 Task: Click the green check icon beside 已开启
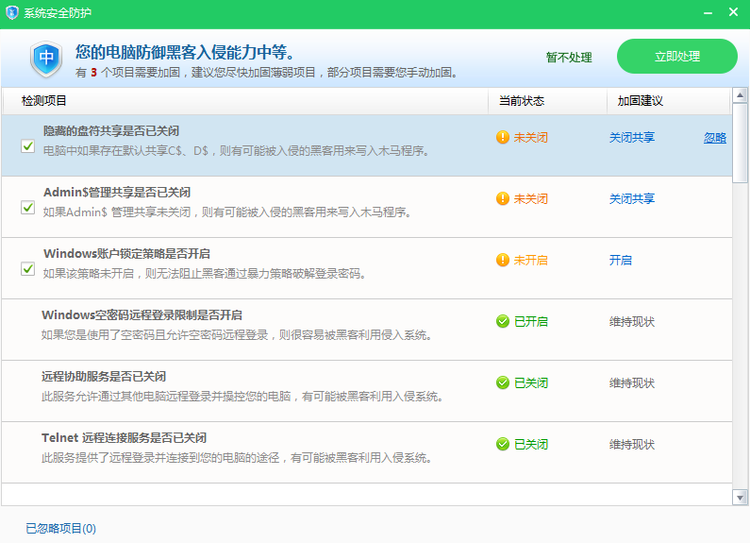coord(503,321)
